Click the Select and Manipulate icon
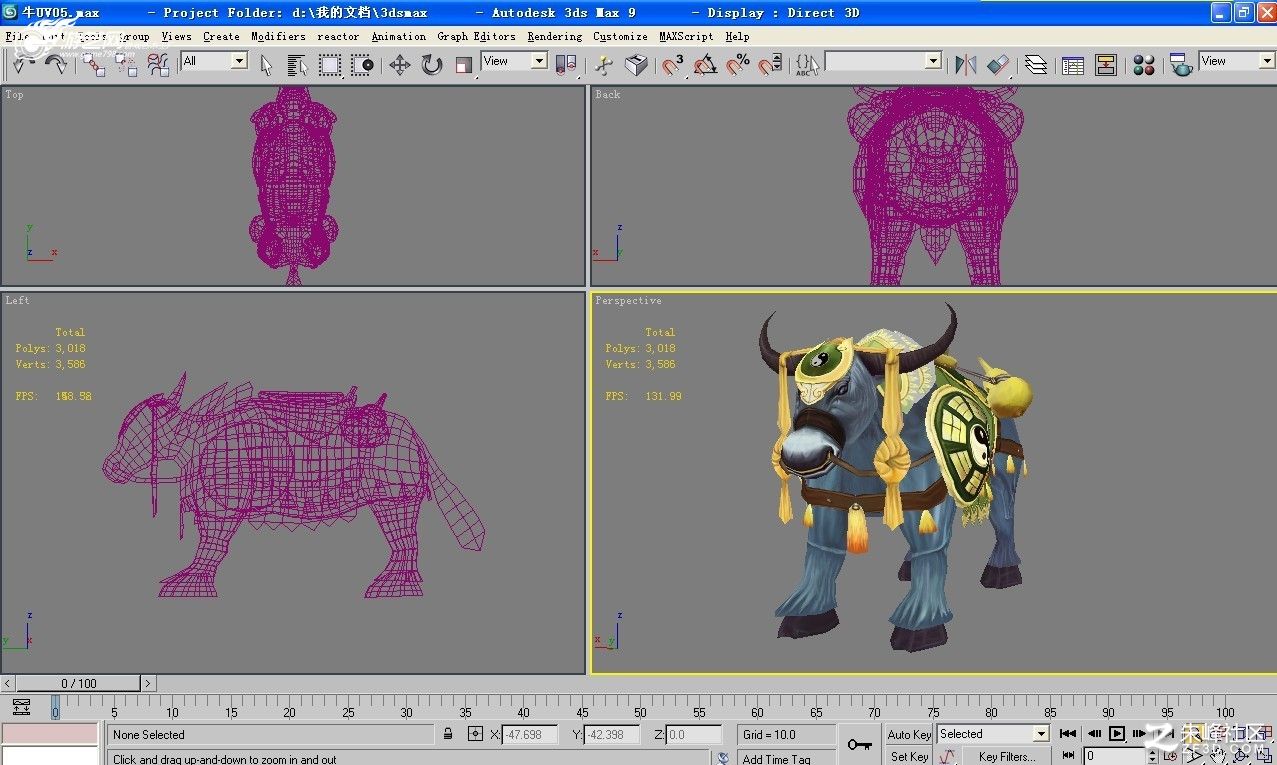 pos(603,65)
